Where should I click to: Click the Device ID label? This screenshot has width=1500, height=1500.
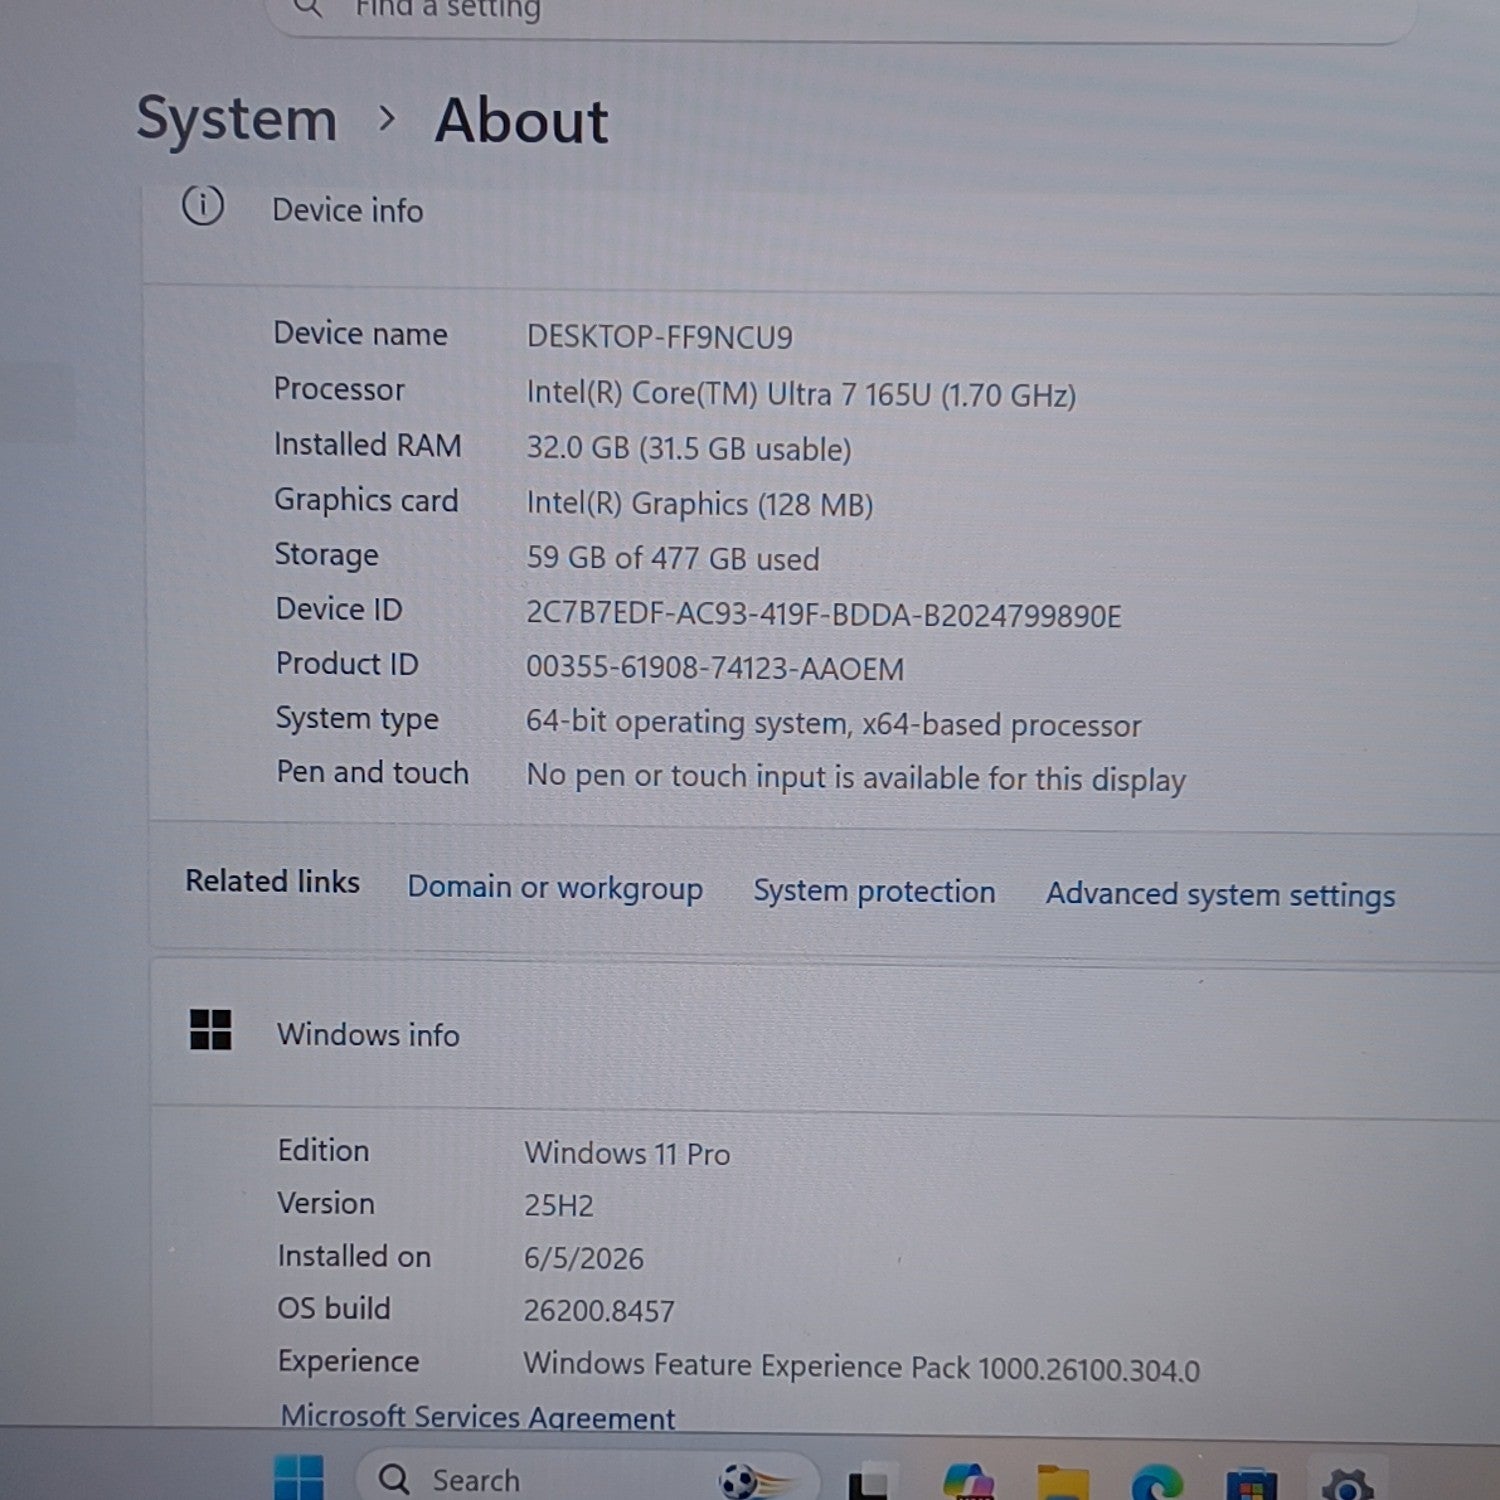click(x=339, y=609)
